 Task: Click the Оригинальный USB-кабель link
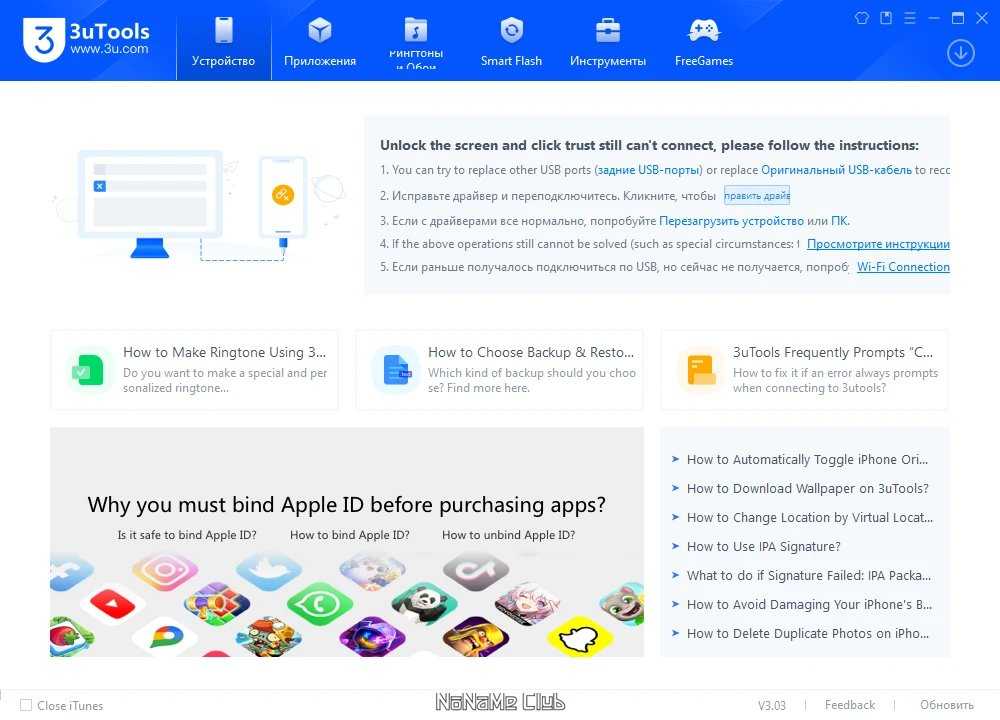coord(836,170)
